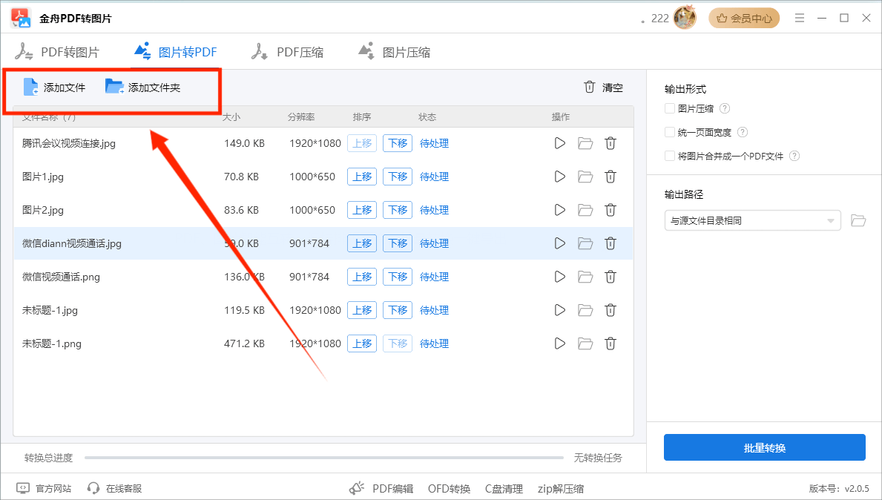Screen dimensions: 882x500
Task: Move 图片1.jpg down with 下移
Action: pyautogui.click(x=398, y=177)
